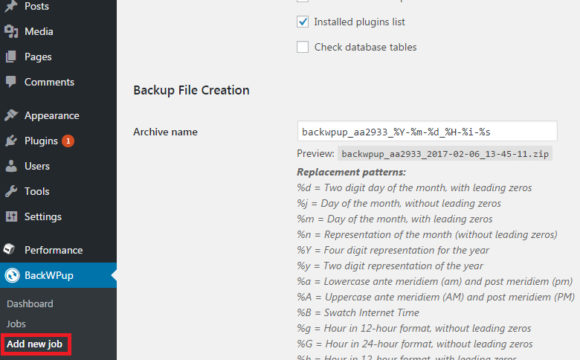
Task: Click the %g 12-hour format line
Action: (414, 328)
